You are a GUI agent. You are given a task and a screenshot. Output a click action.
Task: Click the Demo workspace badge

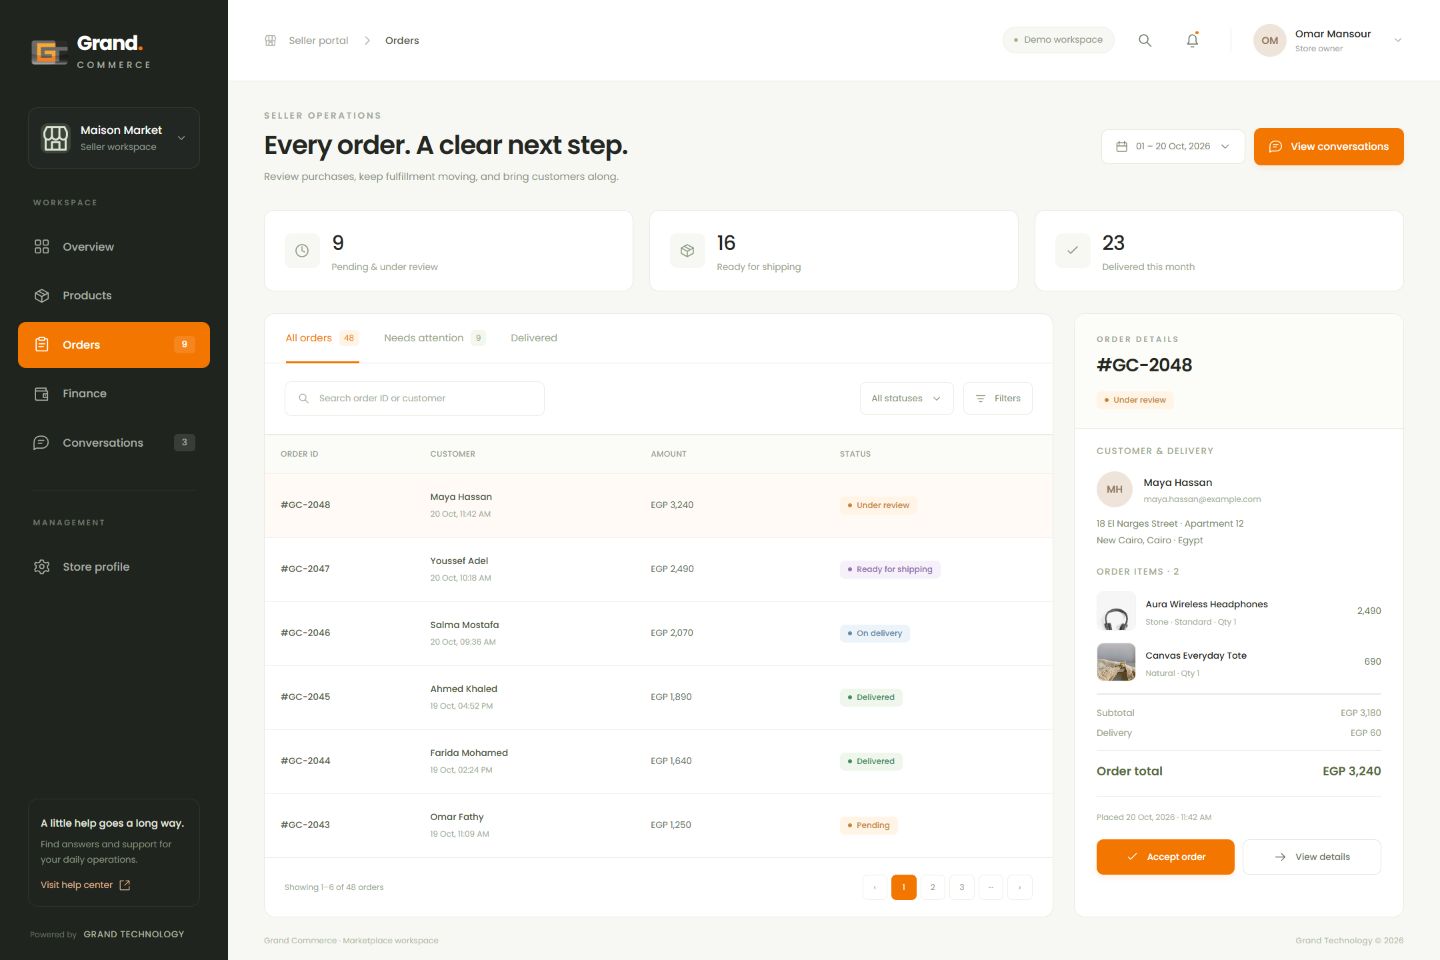pos(1058,40)
